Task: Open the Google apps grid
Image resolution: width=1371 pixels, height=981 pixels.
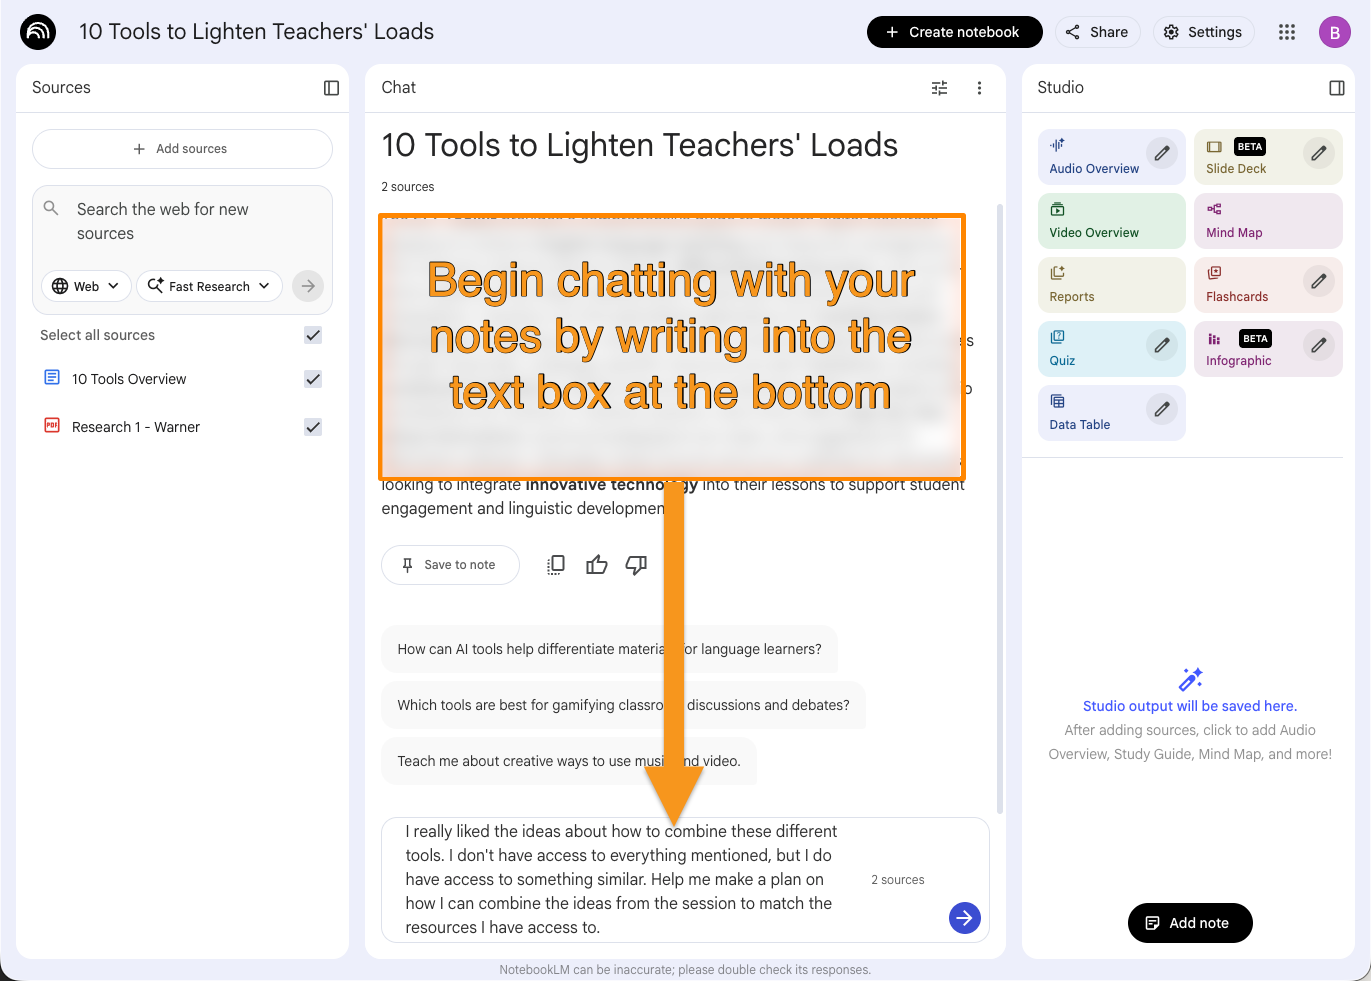Action: [x=1287, y=32]
